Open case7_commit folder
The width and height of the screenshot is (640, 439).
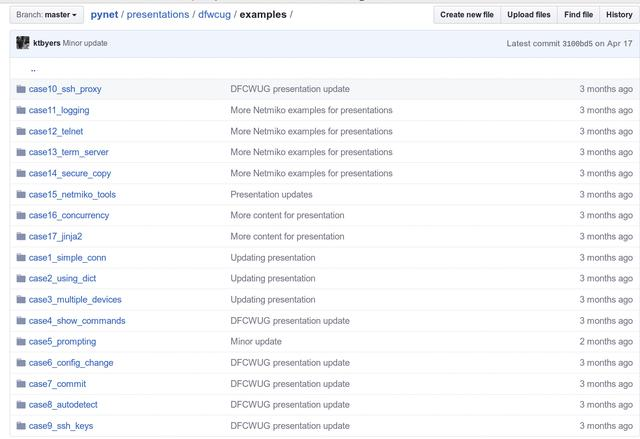[x=58, y=384]
